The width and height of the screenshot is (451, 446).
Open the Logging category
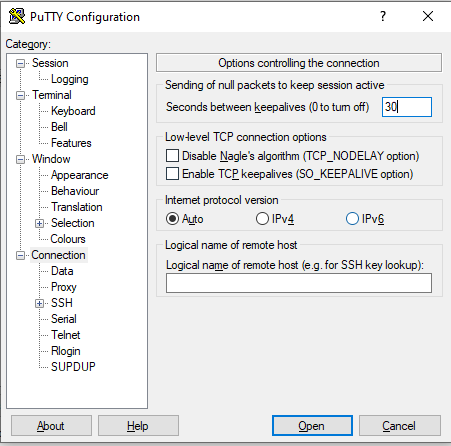70,79
